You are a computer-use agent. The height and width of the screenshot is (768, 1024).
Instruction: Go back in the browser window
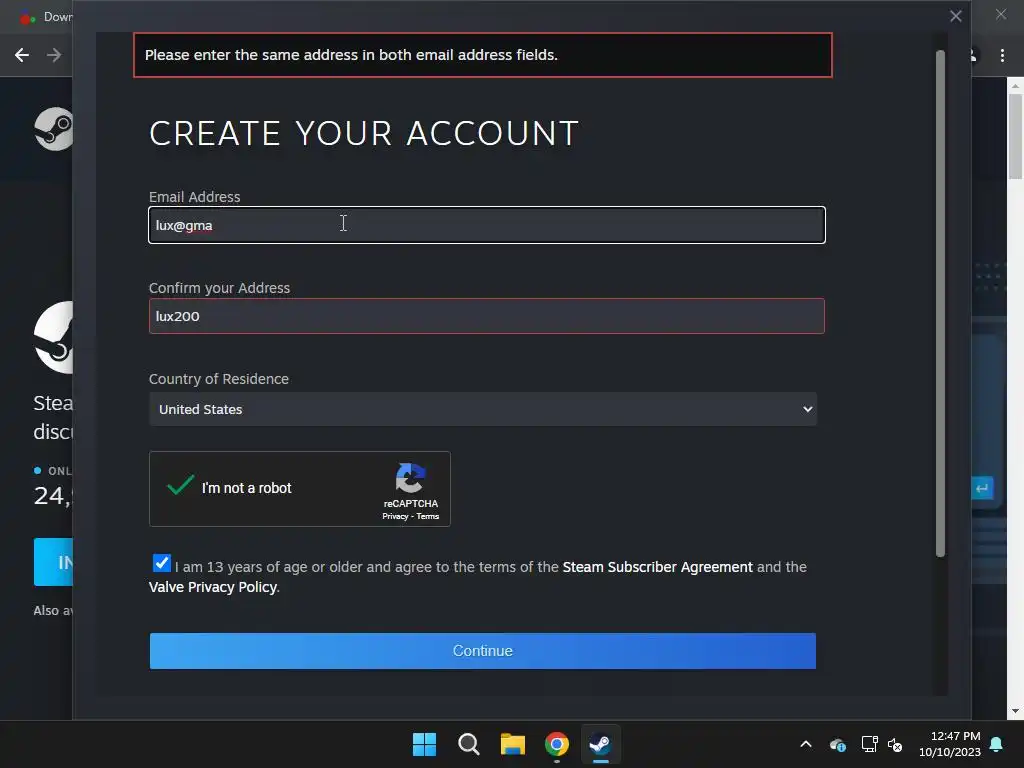[x=22, y=56]
